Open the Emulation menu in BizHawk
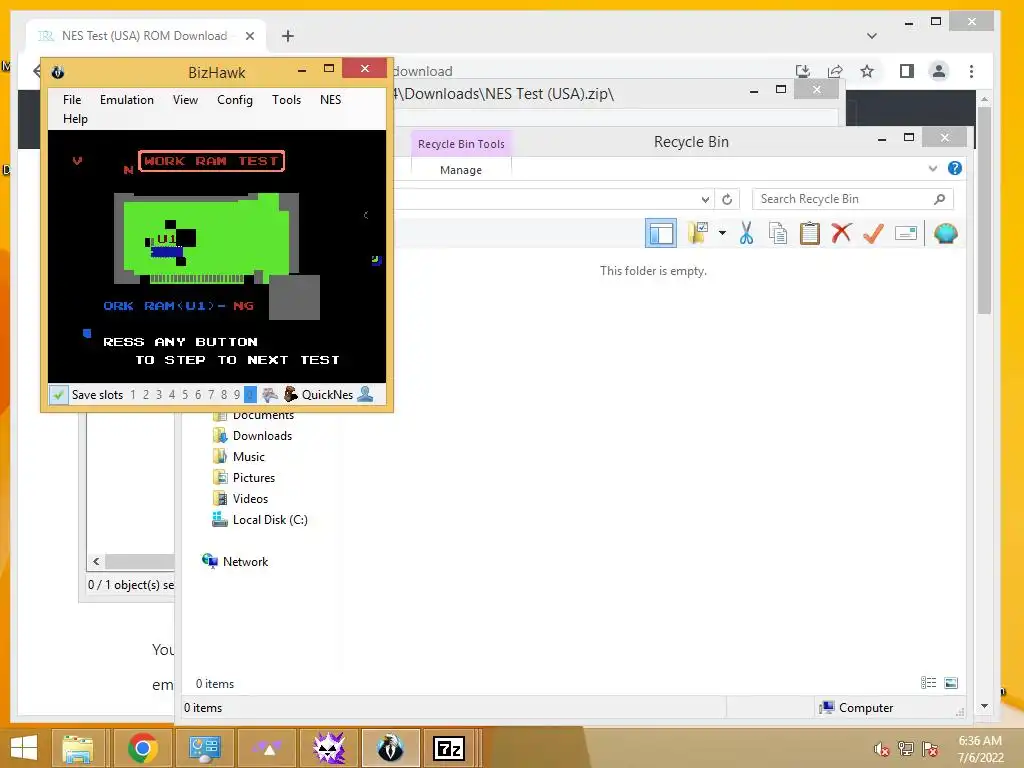 coord(127,100)
